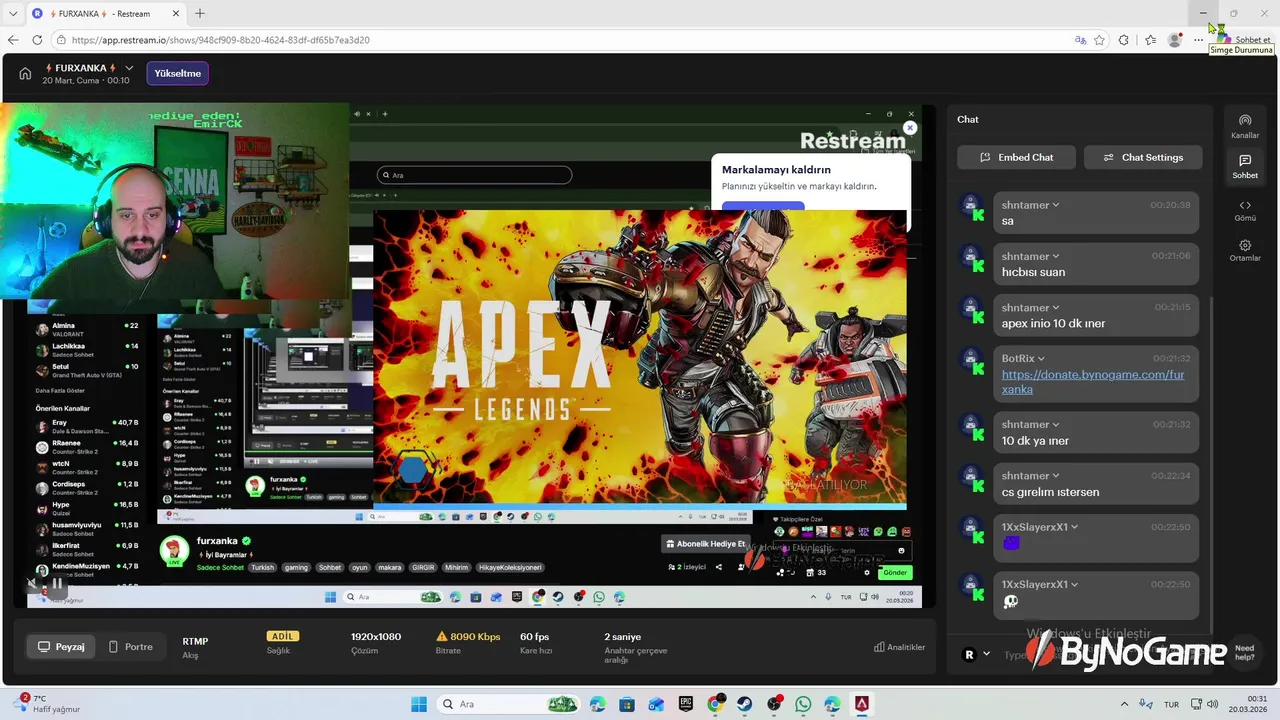This screenshot has height=720, width=1280.
Task: Click the Yükseltme upgrade button
Action: pos(178,73)
